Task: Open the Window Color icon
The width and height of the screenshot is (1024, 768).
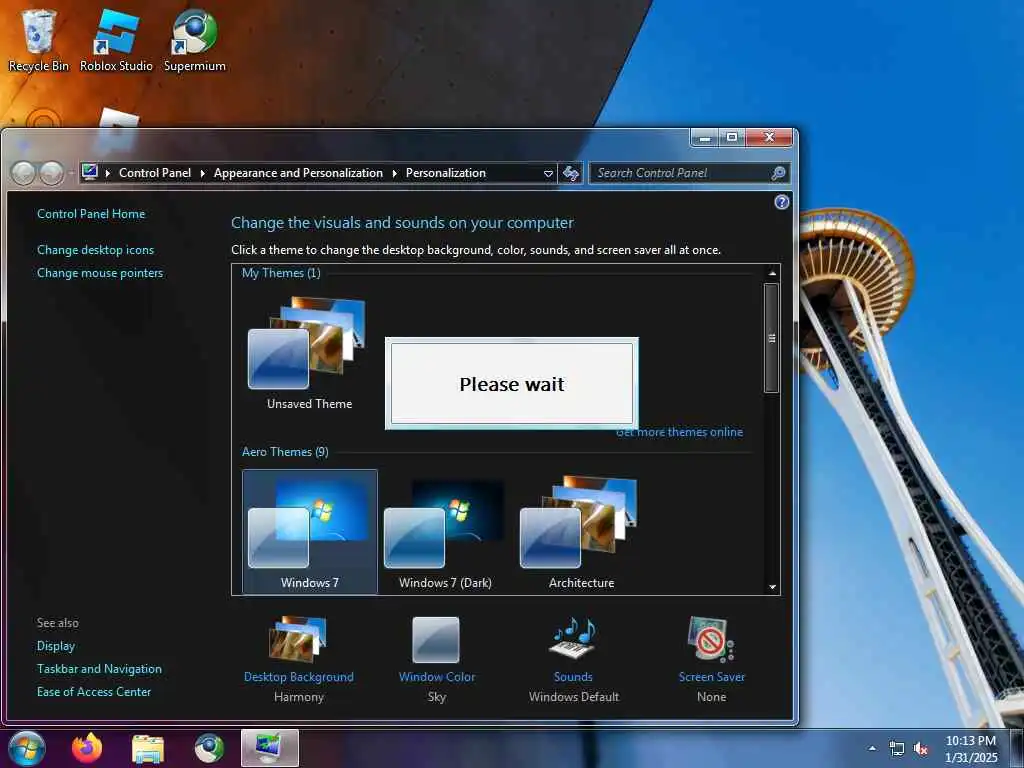Action: coord(436,639)
